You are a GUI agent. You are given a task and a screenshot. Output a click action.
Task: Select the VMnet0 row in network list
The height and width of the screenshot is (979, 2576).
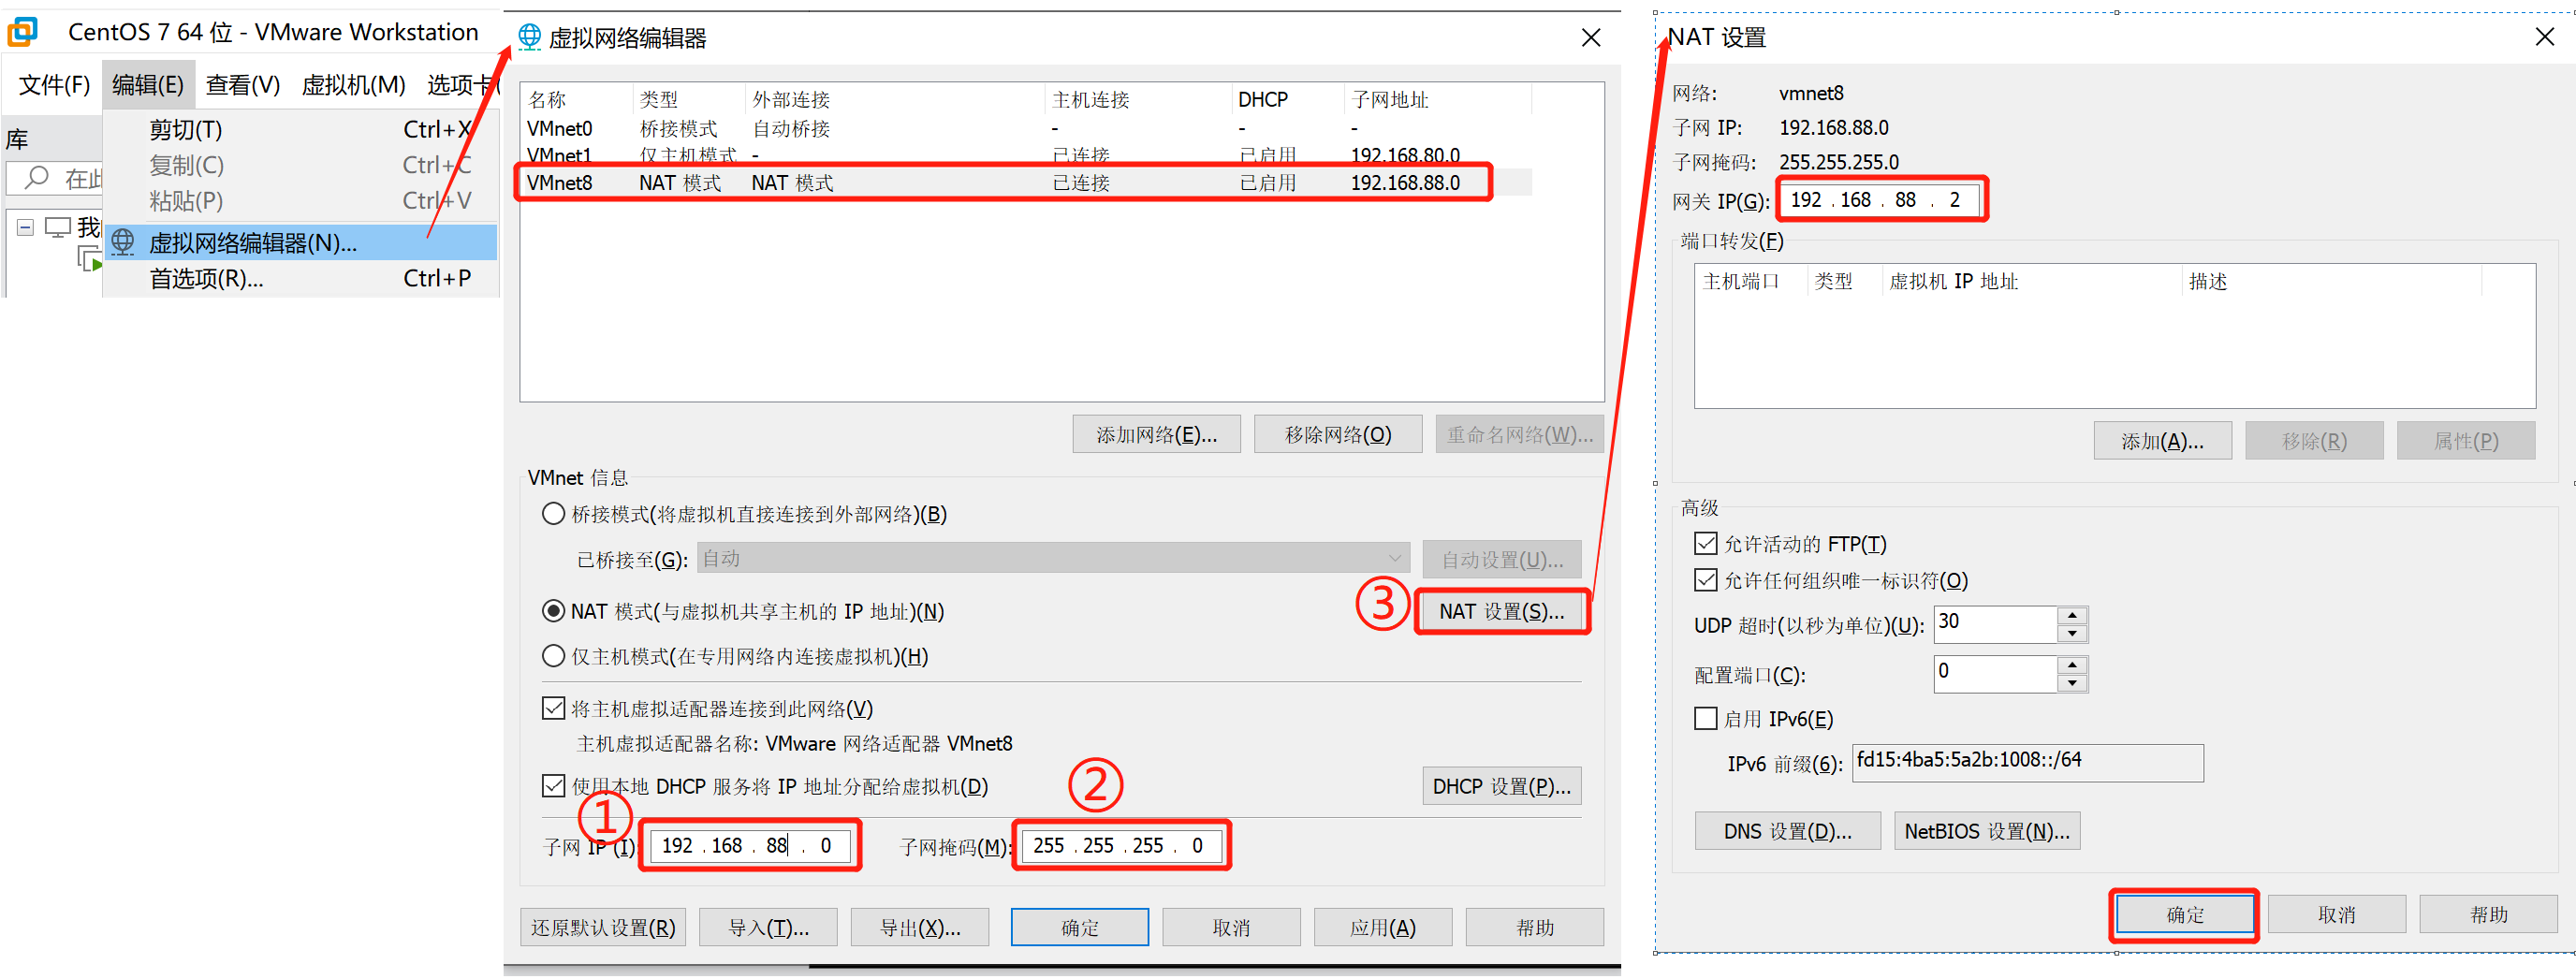click(x=1025, y=128)
